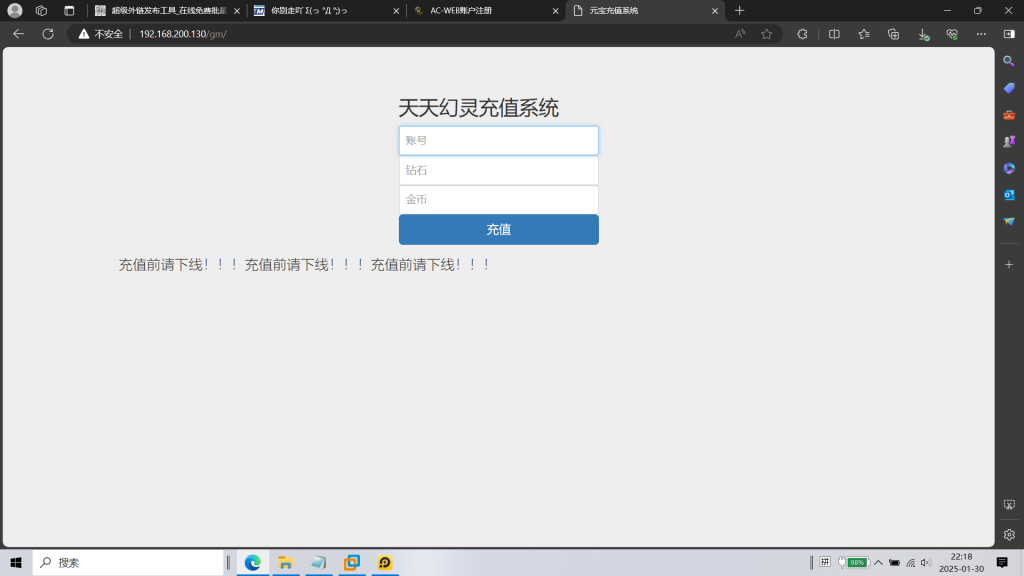
Task: Focus the 账号 account input field
Action: [498, 141]
